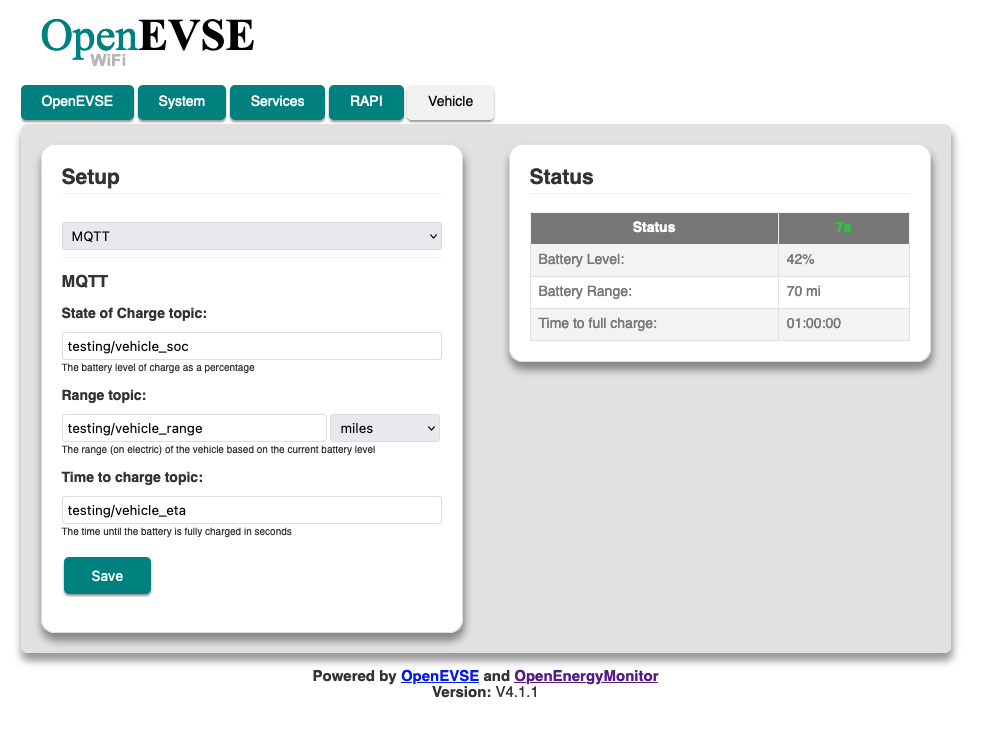Expand the Range topic unit selector
This screenshot has height=730, width=985.
(384, 427)
